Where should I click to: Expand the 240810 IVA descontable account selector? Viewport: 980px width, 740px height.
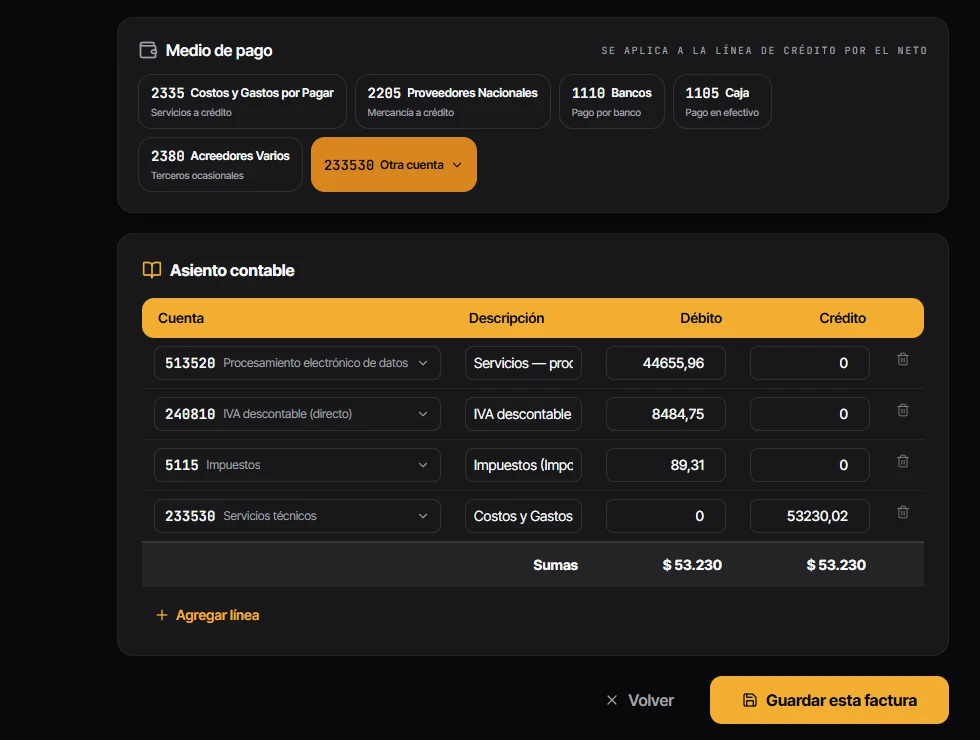297,414
